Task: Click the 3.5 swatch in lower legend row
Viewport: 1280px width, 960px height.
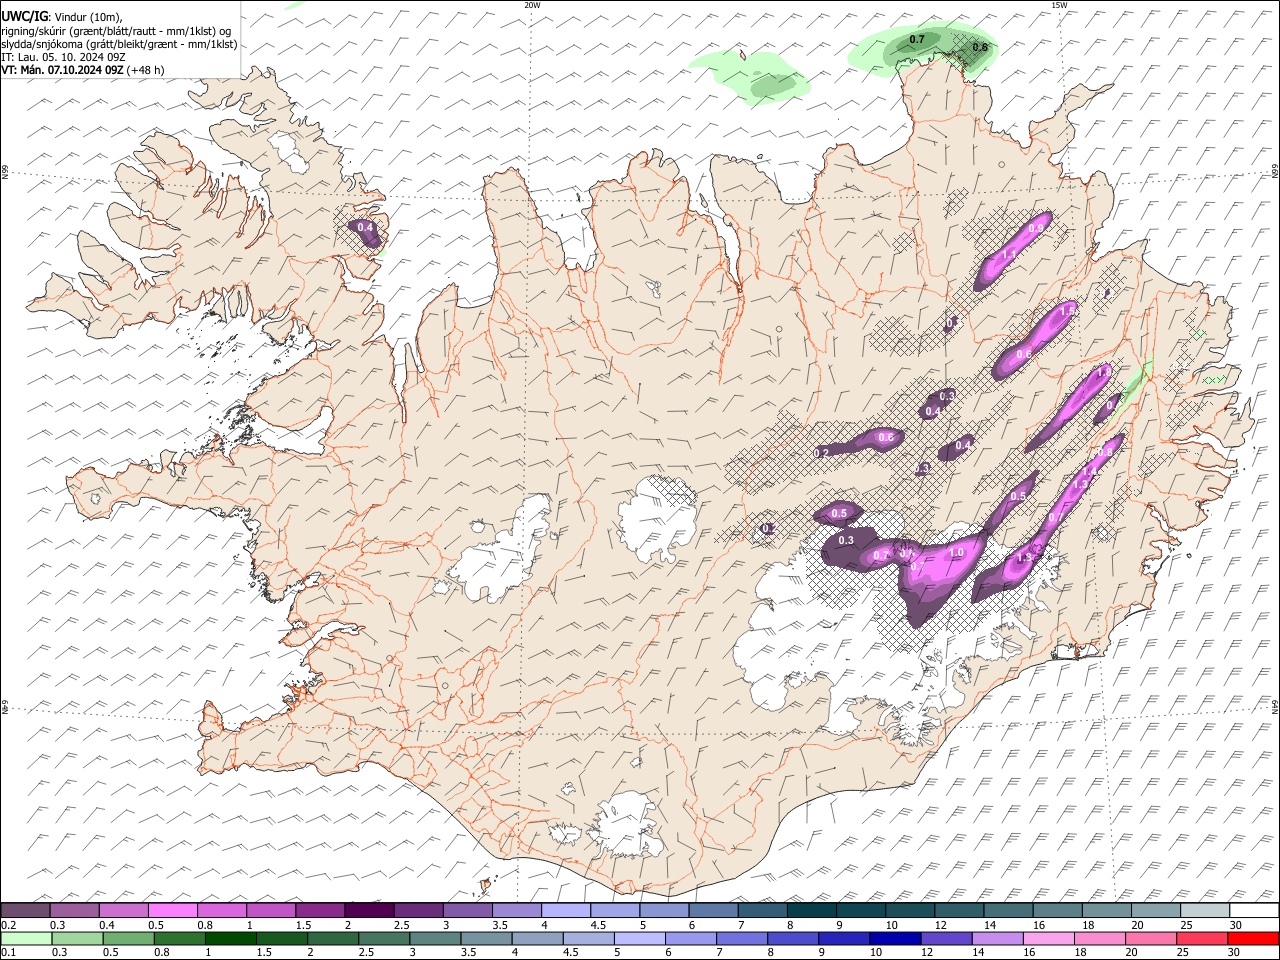Action: pyautogui.click(x=485, y=938)
